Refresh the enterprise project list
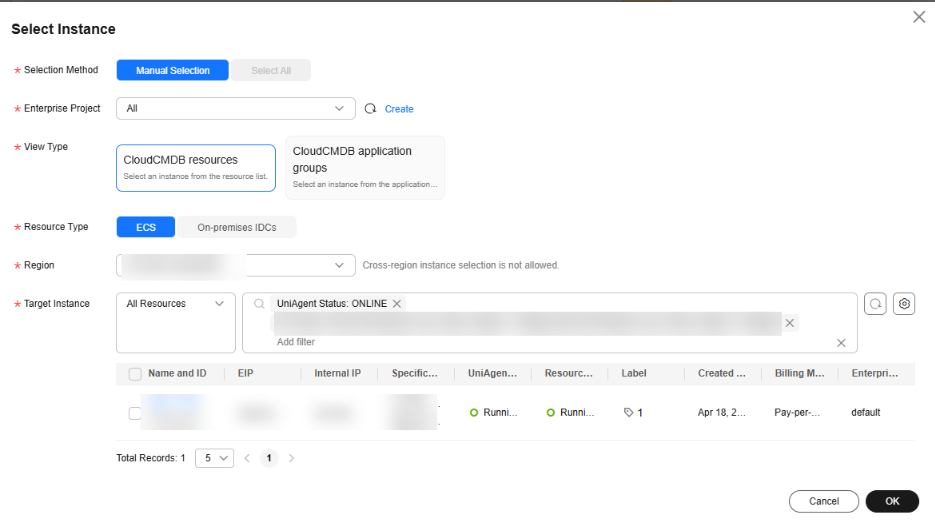935x521 pixels. pyautogui.click(x=370, y=109)
